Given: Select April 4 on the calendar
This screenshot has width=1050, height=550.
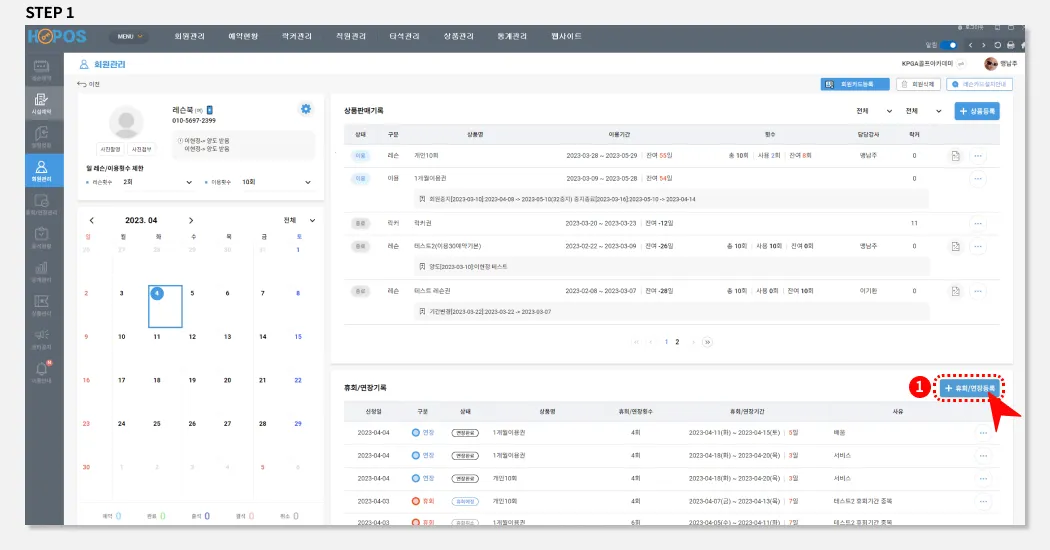Looking at the screenshot, I should click(157, 294).
